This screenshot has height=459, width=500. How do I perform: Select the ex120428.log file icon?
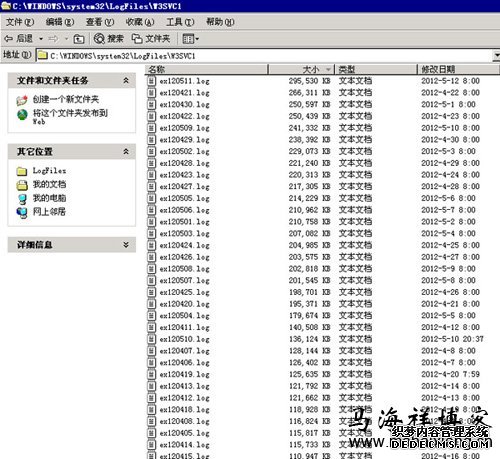151,163
